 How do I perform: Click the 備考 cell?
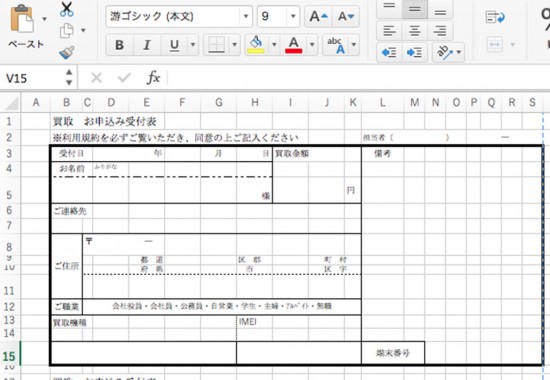(x=382, y=154)
